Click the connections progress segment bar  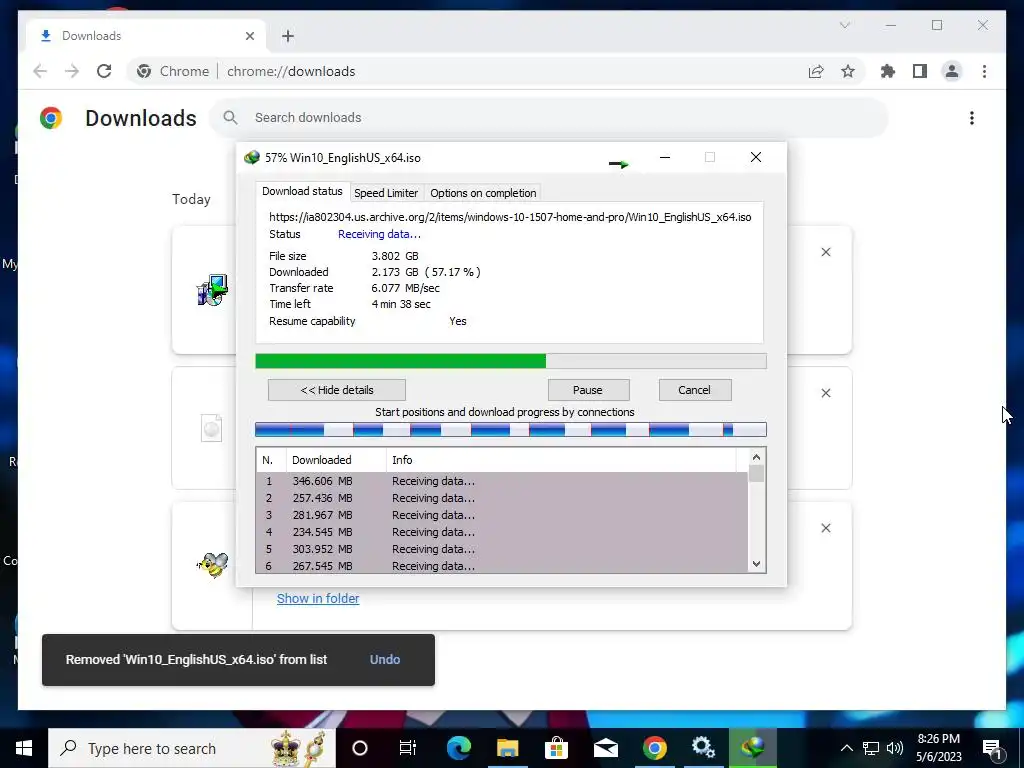pyautogui.click(x=511, y=429)
